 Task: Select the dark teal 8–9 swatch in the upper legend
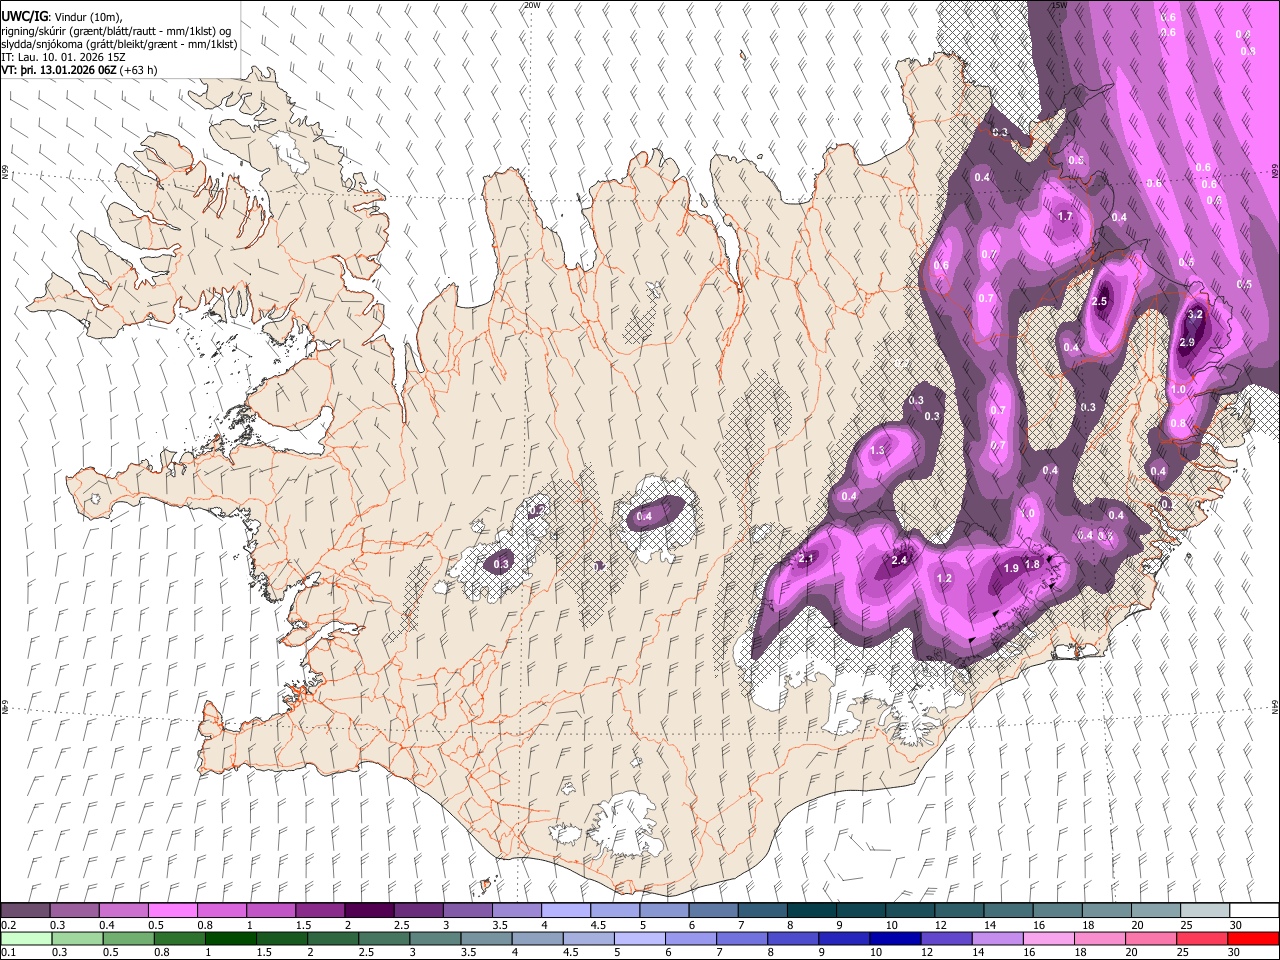click(812, 911)
